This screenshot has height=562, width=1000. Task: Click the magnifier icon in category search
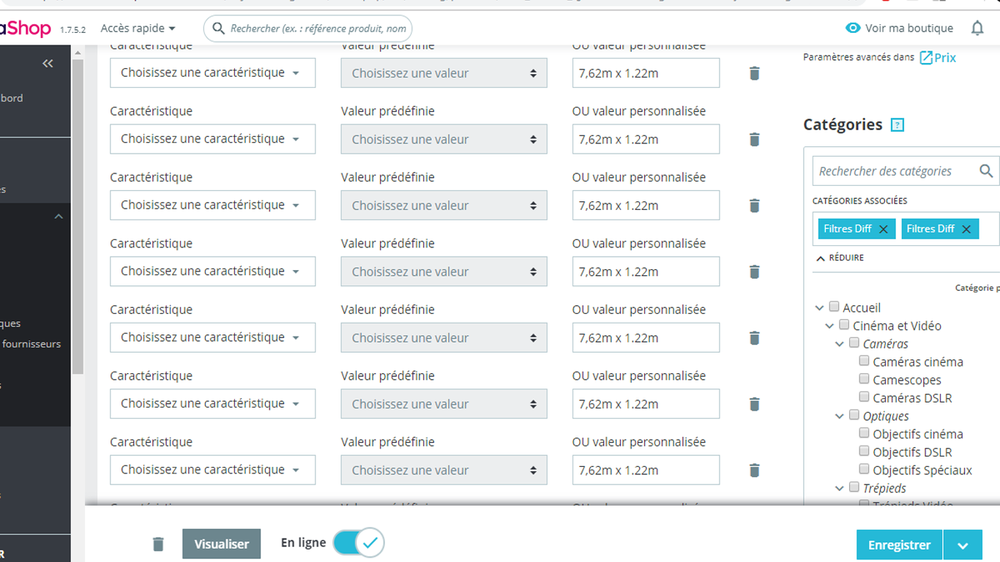[x=986, y=171]
